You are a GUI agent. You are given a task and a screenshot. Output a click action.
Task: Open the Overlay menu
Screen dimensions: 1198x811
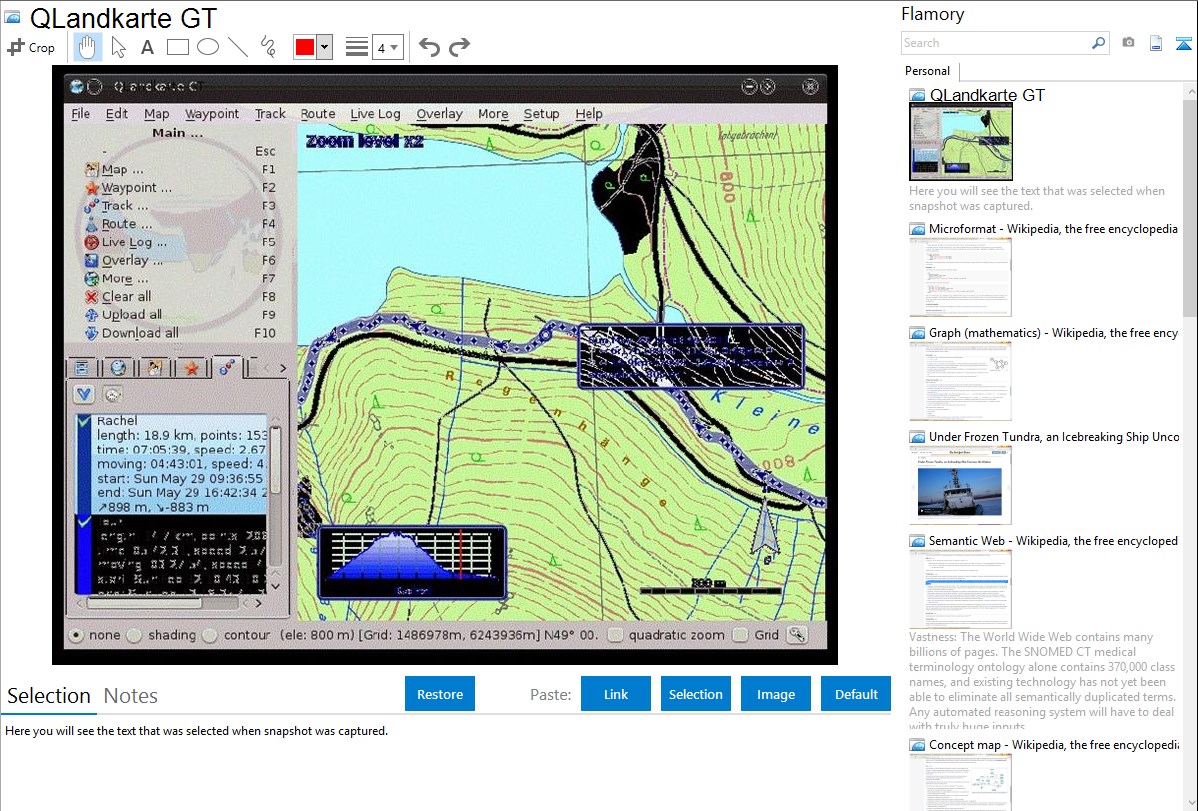[439, 114]
